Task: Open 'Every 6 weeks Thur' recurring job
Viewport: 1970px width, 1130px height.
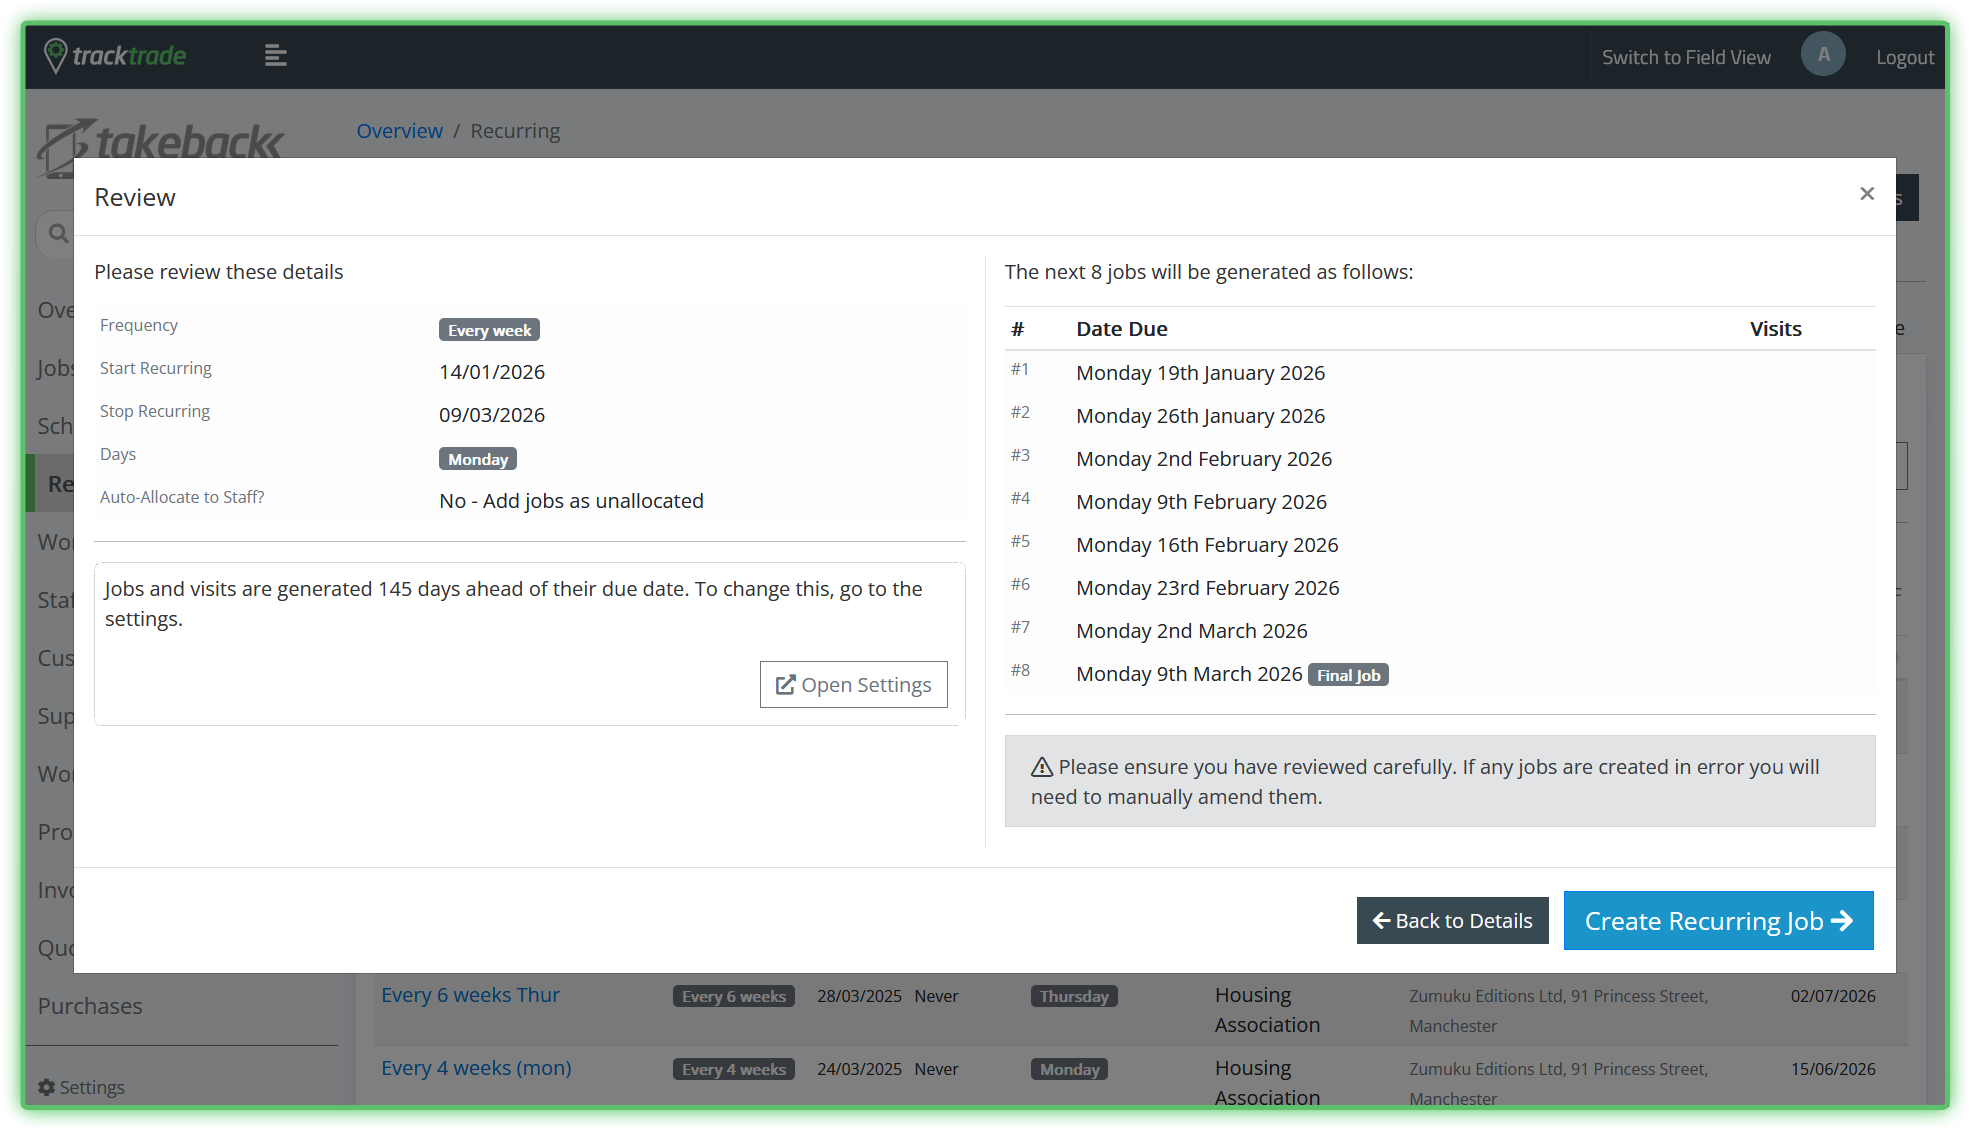Action: [470, 995]
